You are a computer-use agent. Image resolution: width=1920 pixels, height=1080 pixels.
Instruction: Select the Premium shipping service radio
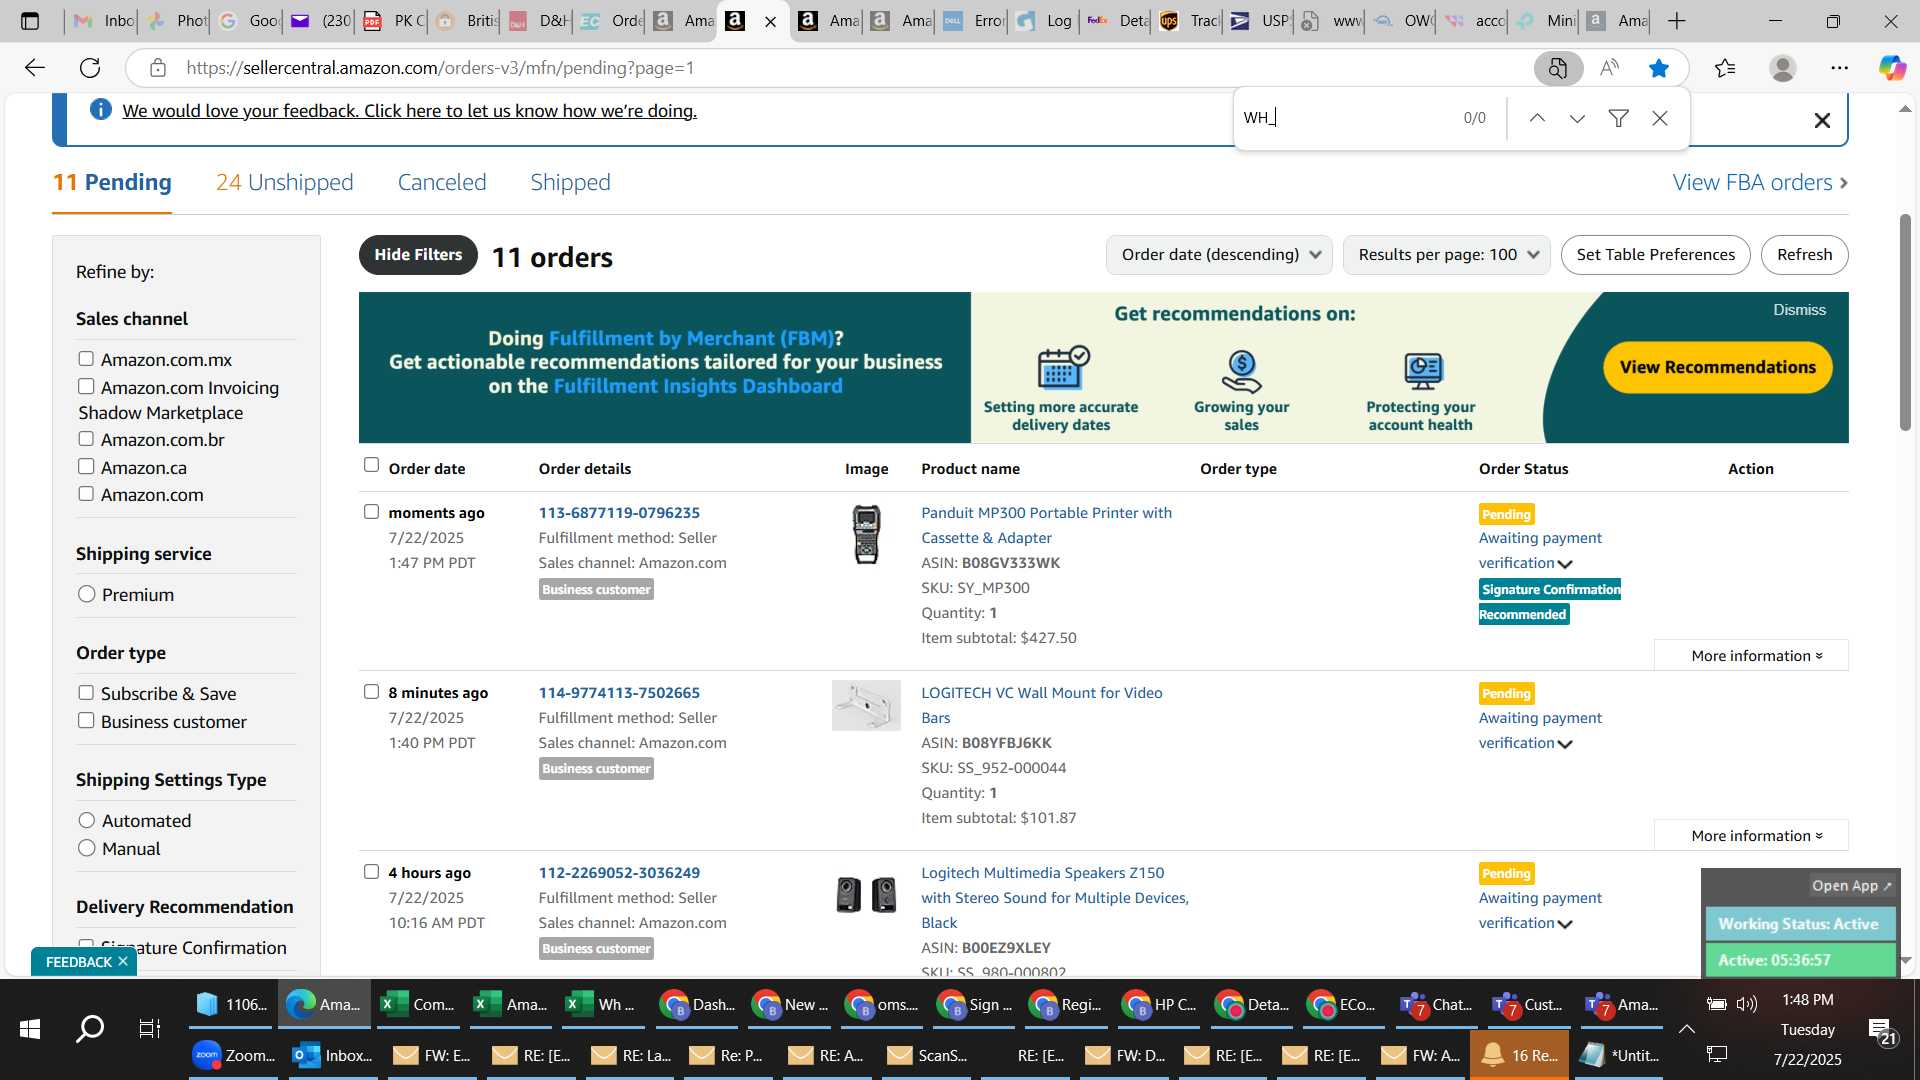(x=87, y=594)
